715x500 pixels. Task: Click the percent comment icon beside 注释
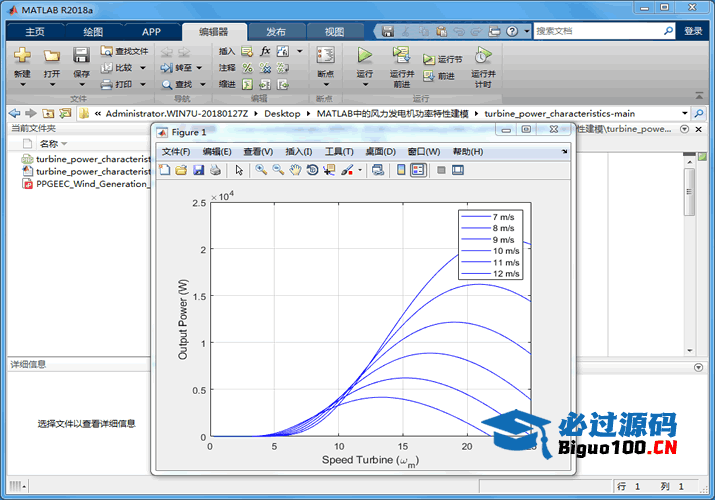pos(247,68)
